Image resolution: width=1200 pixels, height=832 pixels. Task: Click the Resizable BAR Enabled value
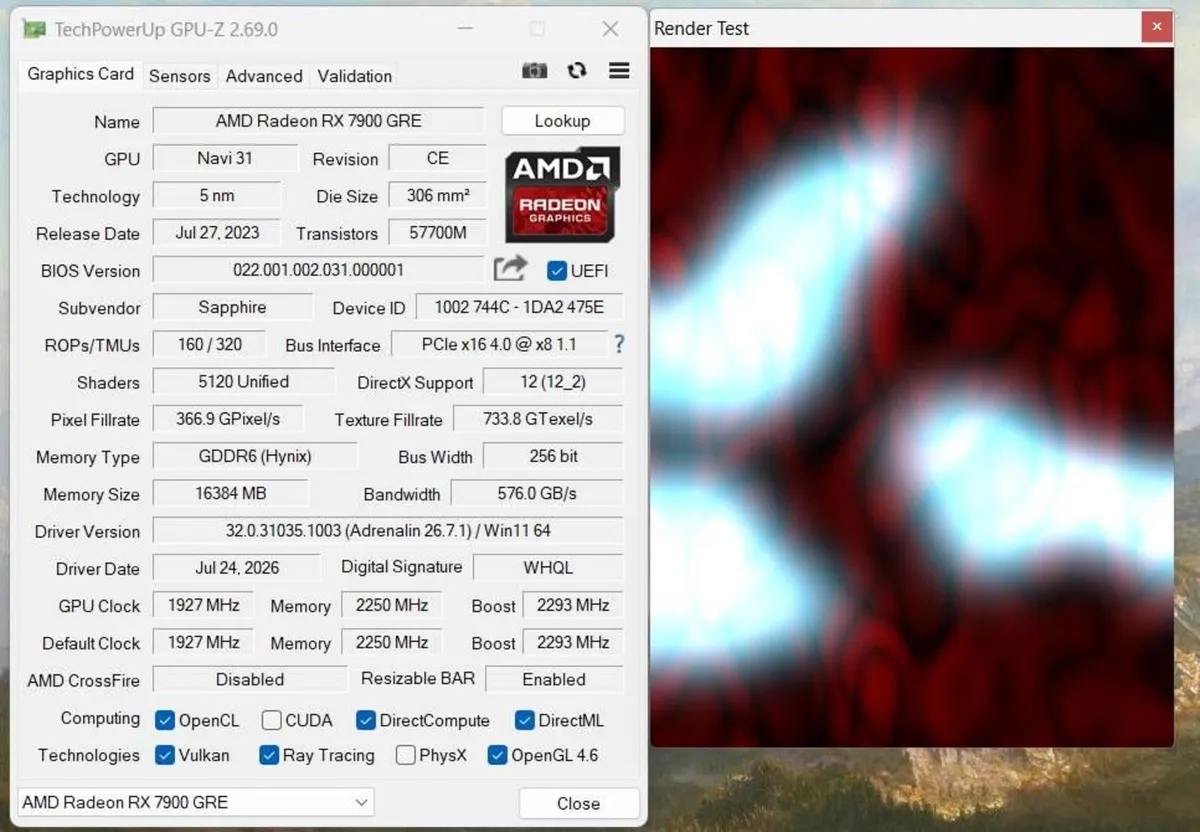554,679
